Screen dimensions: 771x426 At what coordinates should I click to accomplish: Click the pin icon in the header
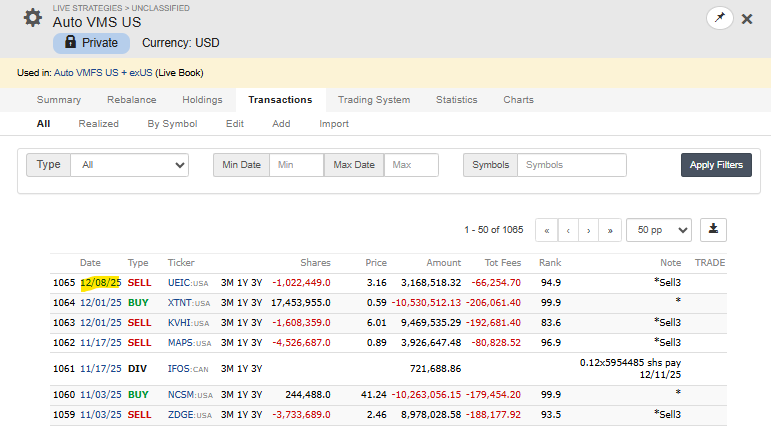[718, 18]
